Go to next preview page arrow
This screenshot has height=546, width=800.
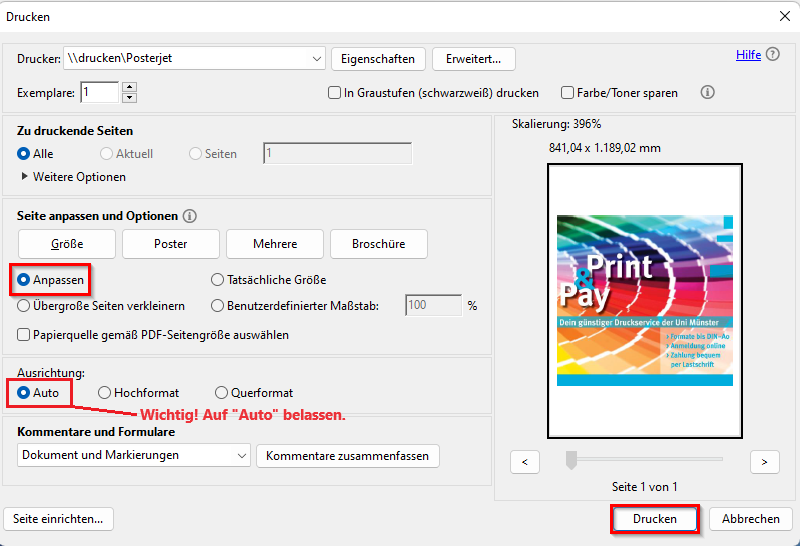click(x=764, y=461)
